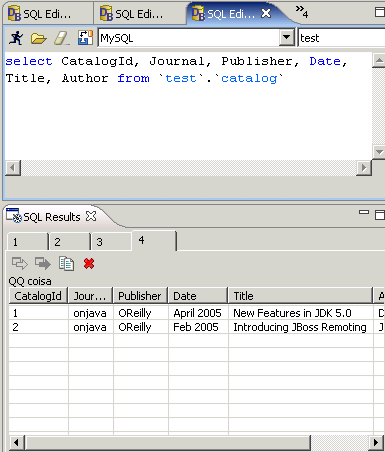Select results tab 4
Image resolution: width=385 pixels, height=452 pixels.
(x=154, y=240)
